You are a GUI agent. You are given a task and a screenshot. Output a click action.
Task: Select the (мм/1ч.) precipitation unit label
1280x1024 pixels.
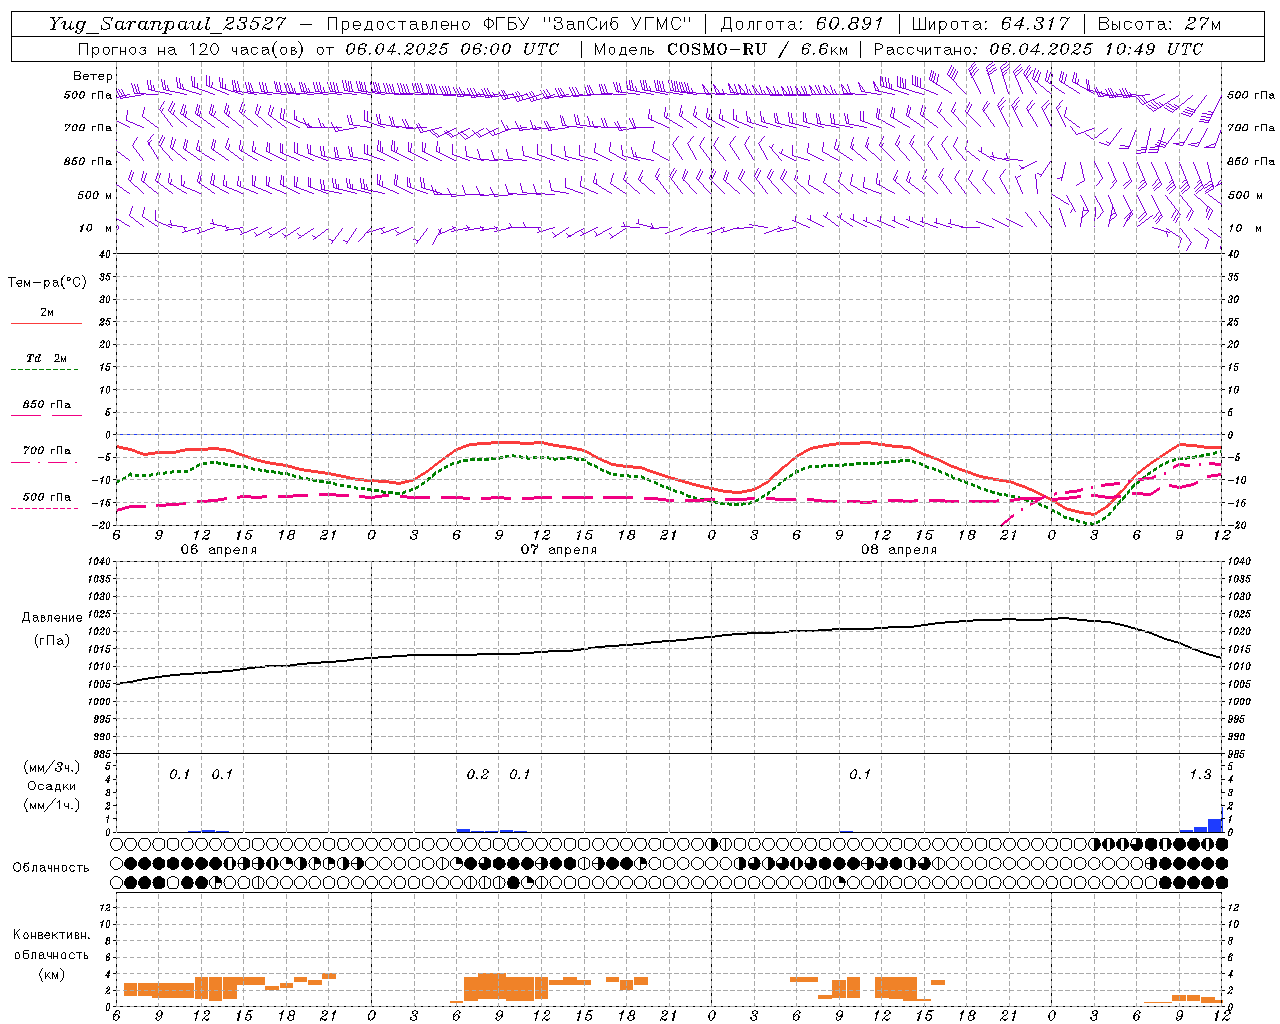51,805
